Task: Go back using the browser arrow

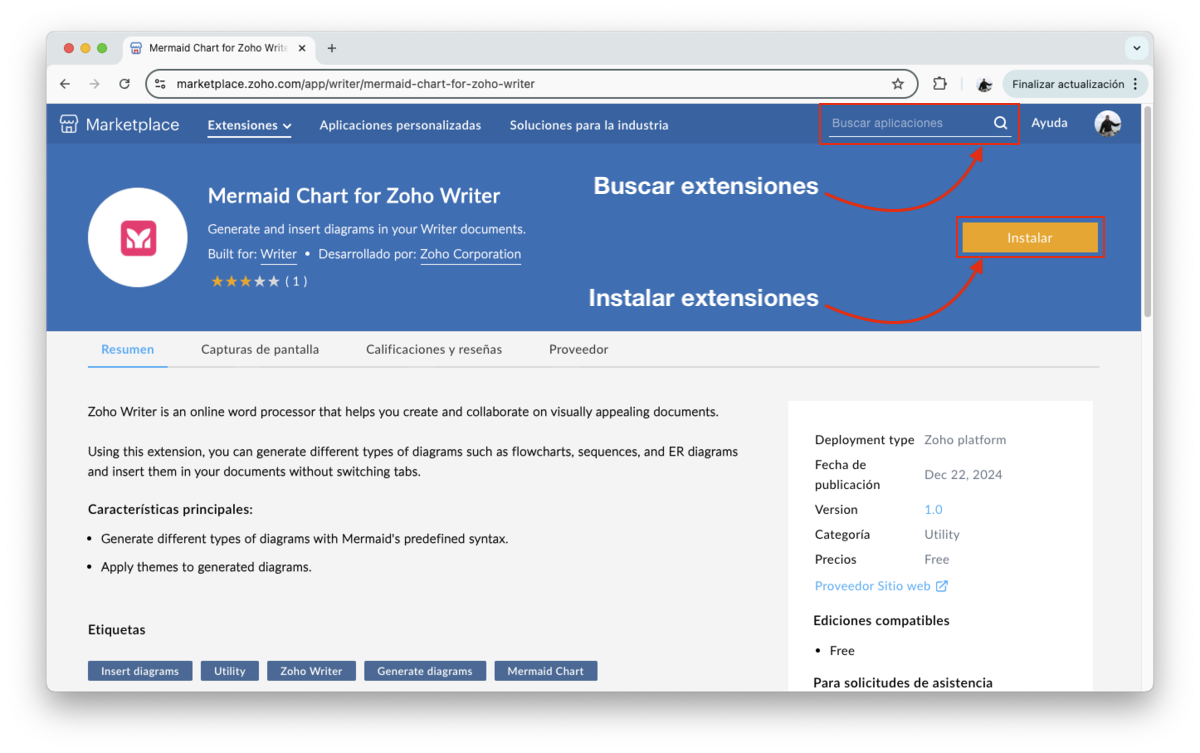Action: (65, 84)
